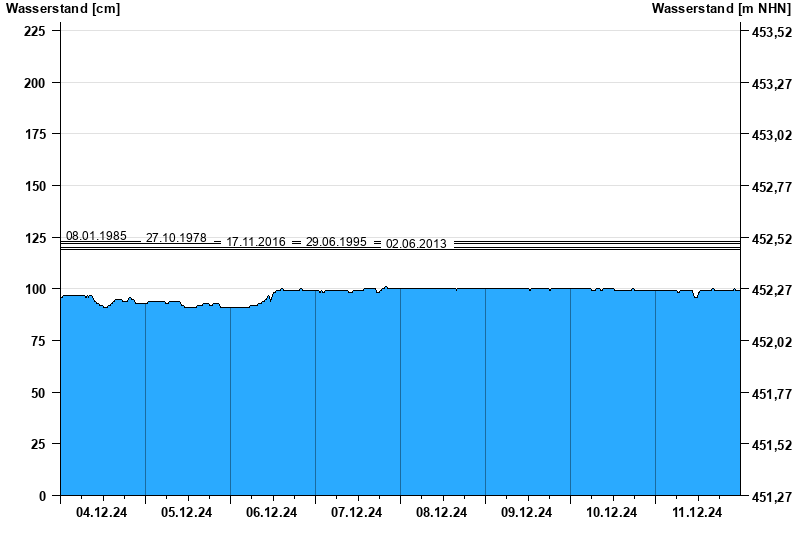Click the 11.12.24 date label
This screenshot has height=550, width=800.
point(697,513)
